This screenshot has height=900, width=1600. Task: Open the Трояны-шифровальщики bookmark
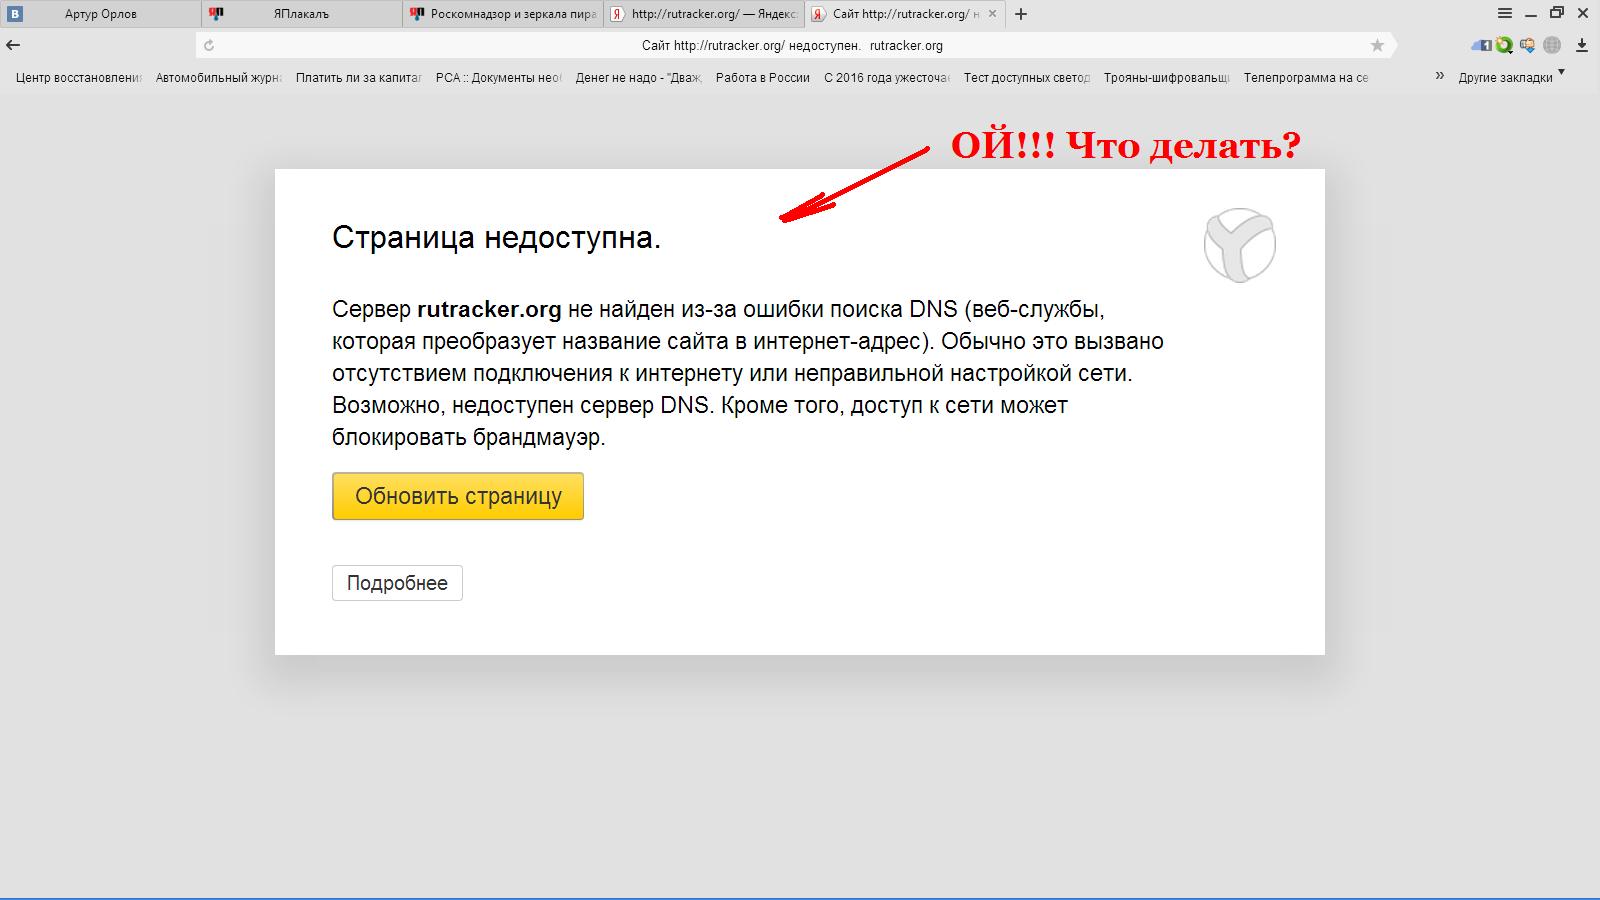[1166, 77]
